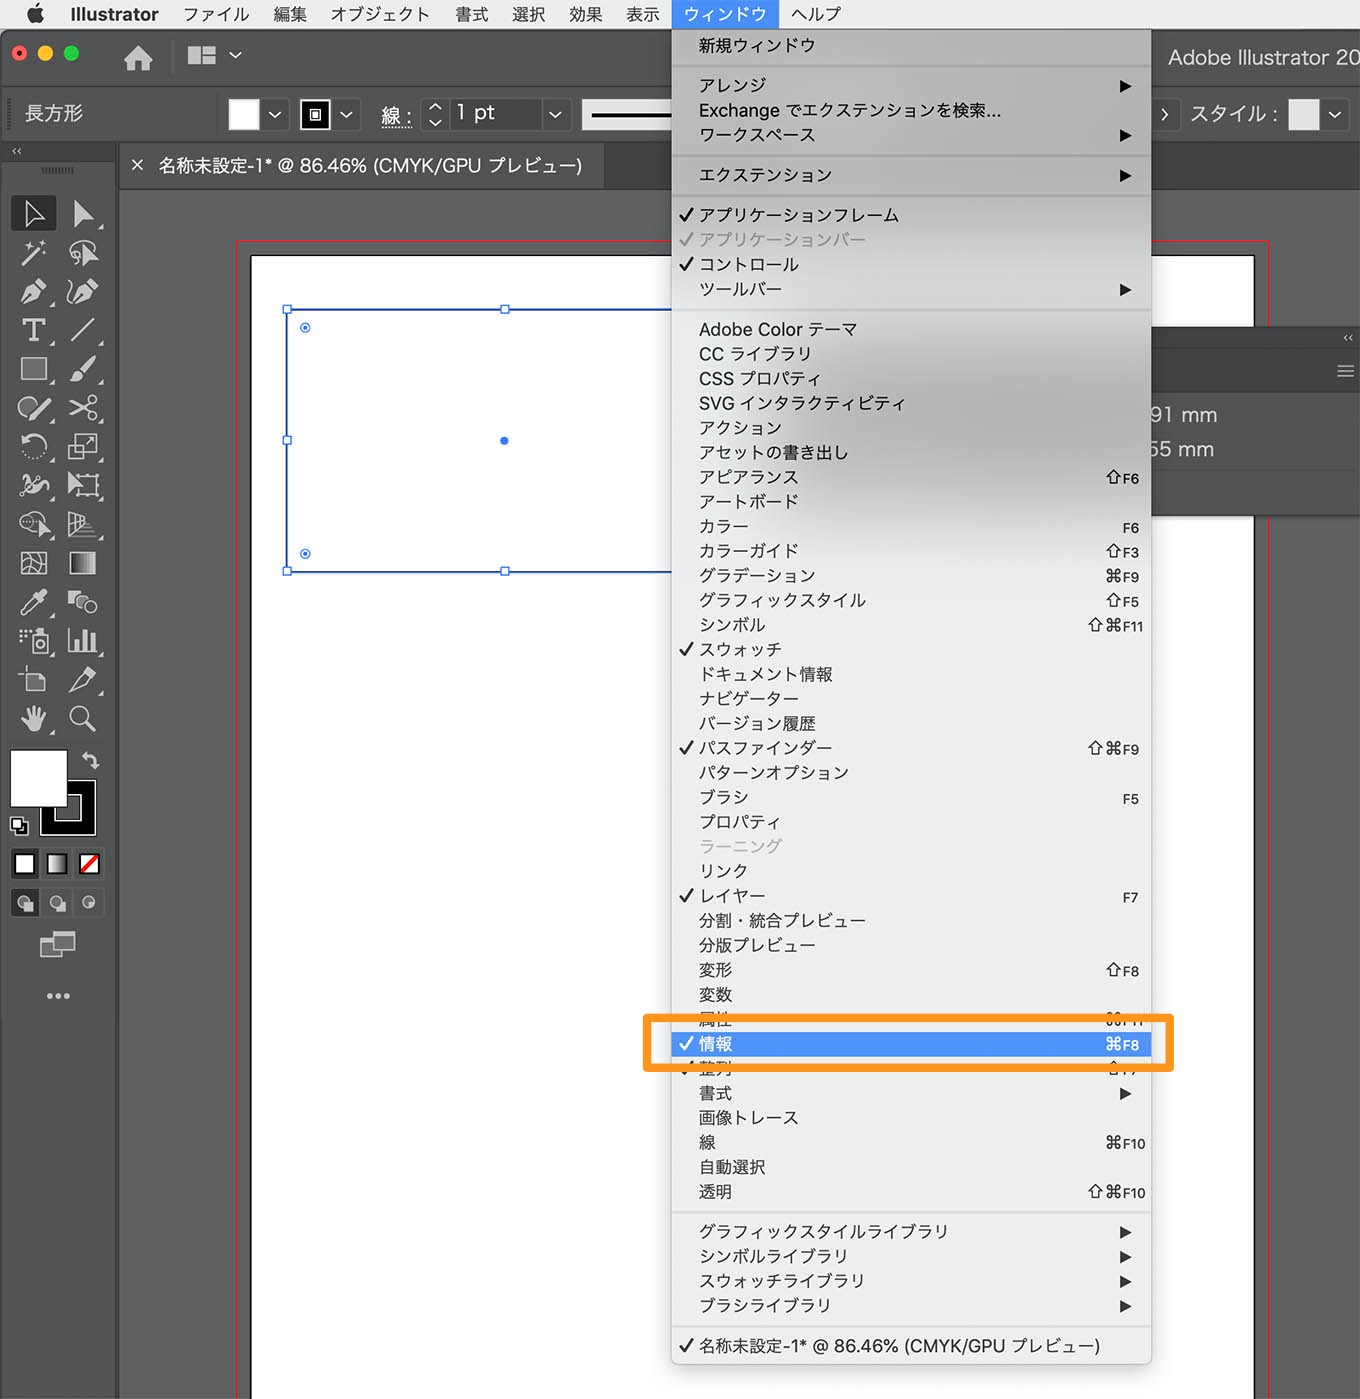1360x1399 pixels.
Task: Open the Apple menu
Action: click(35, 14)
